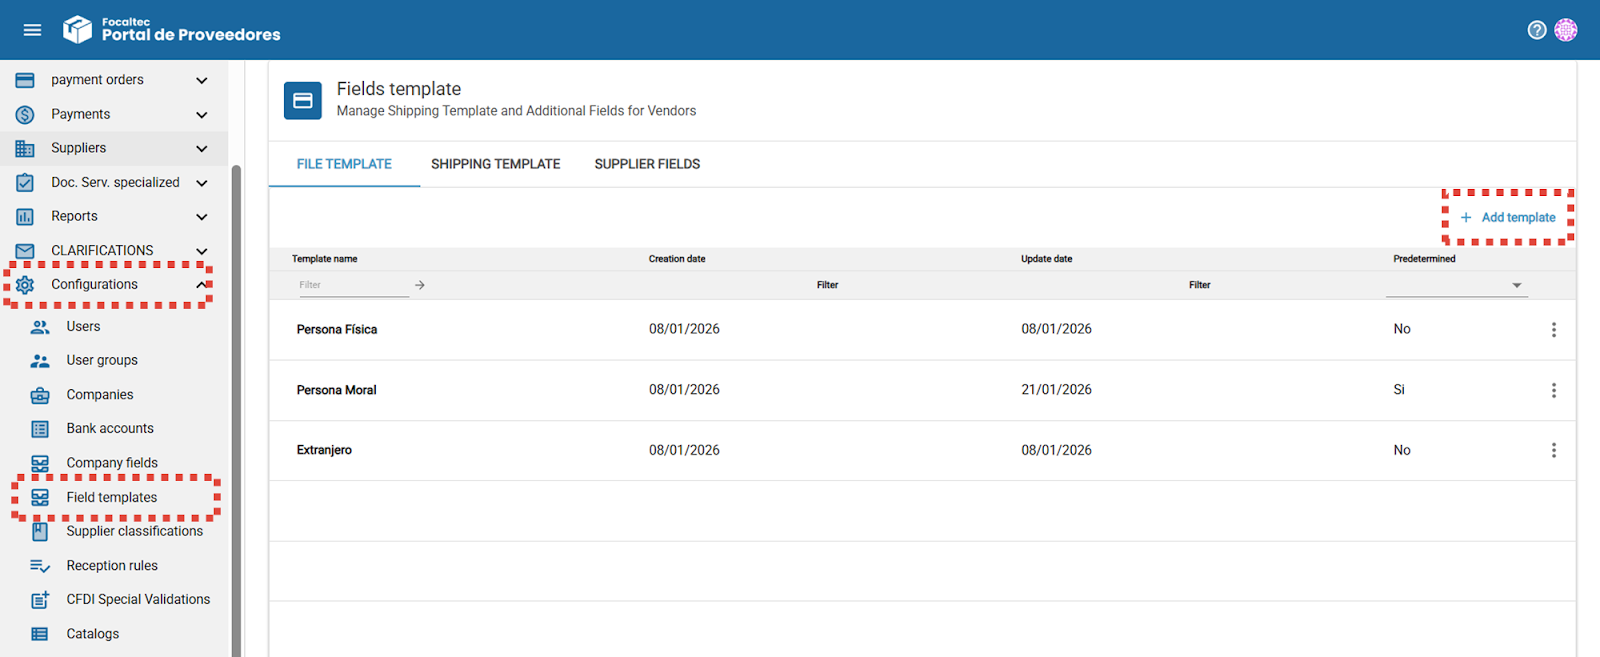
Task: Click the Suppliers building icon
Action: click(x=25, y=149)
